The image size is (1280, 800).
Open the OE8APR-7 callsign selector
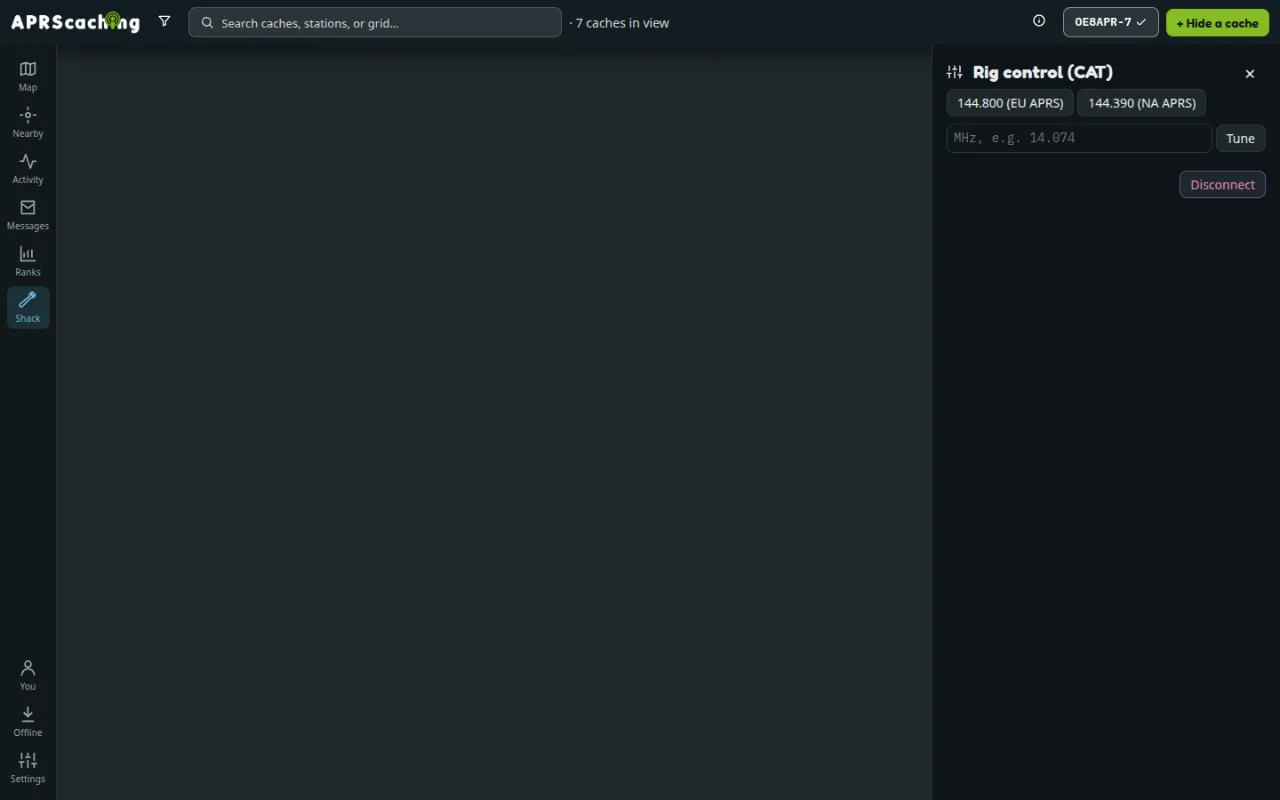point(1110,22)
